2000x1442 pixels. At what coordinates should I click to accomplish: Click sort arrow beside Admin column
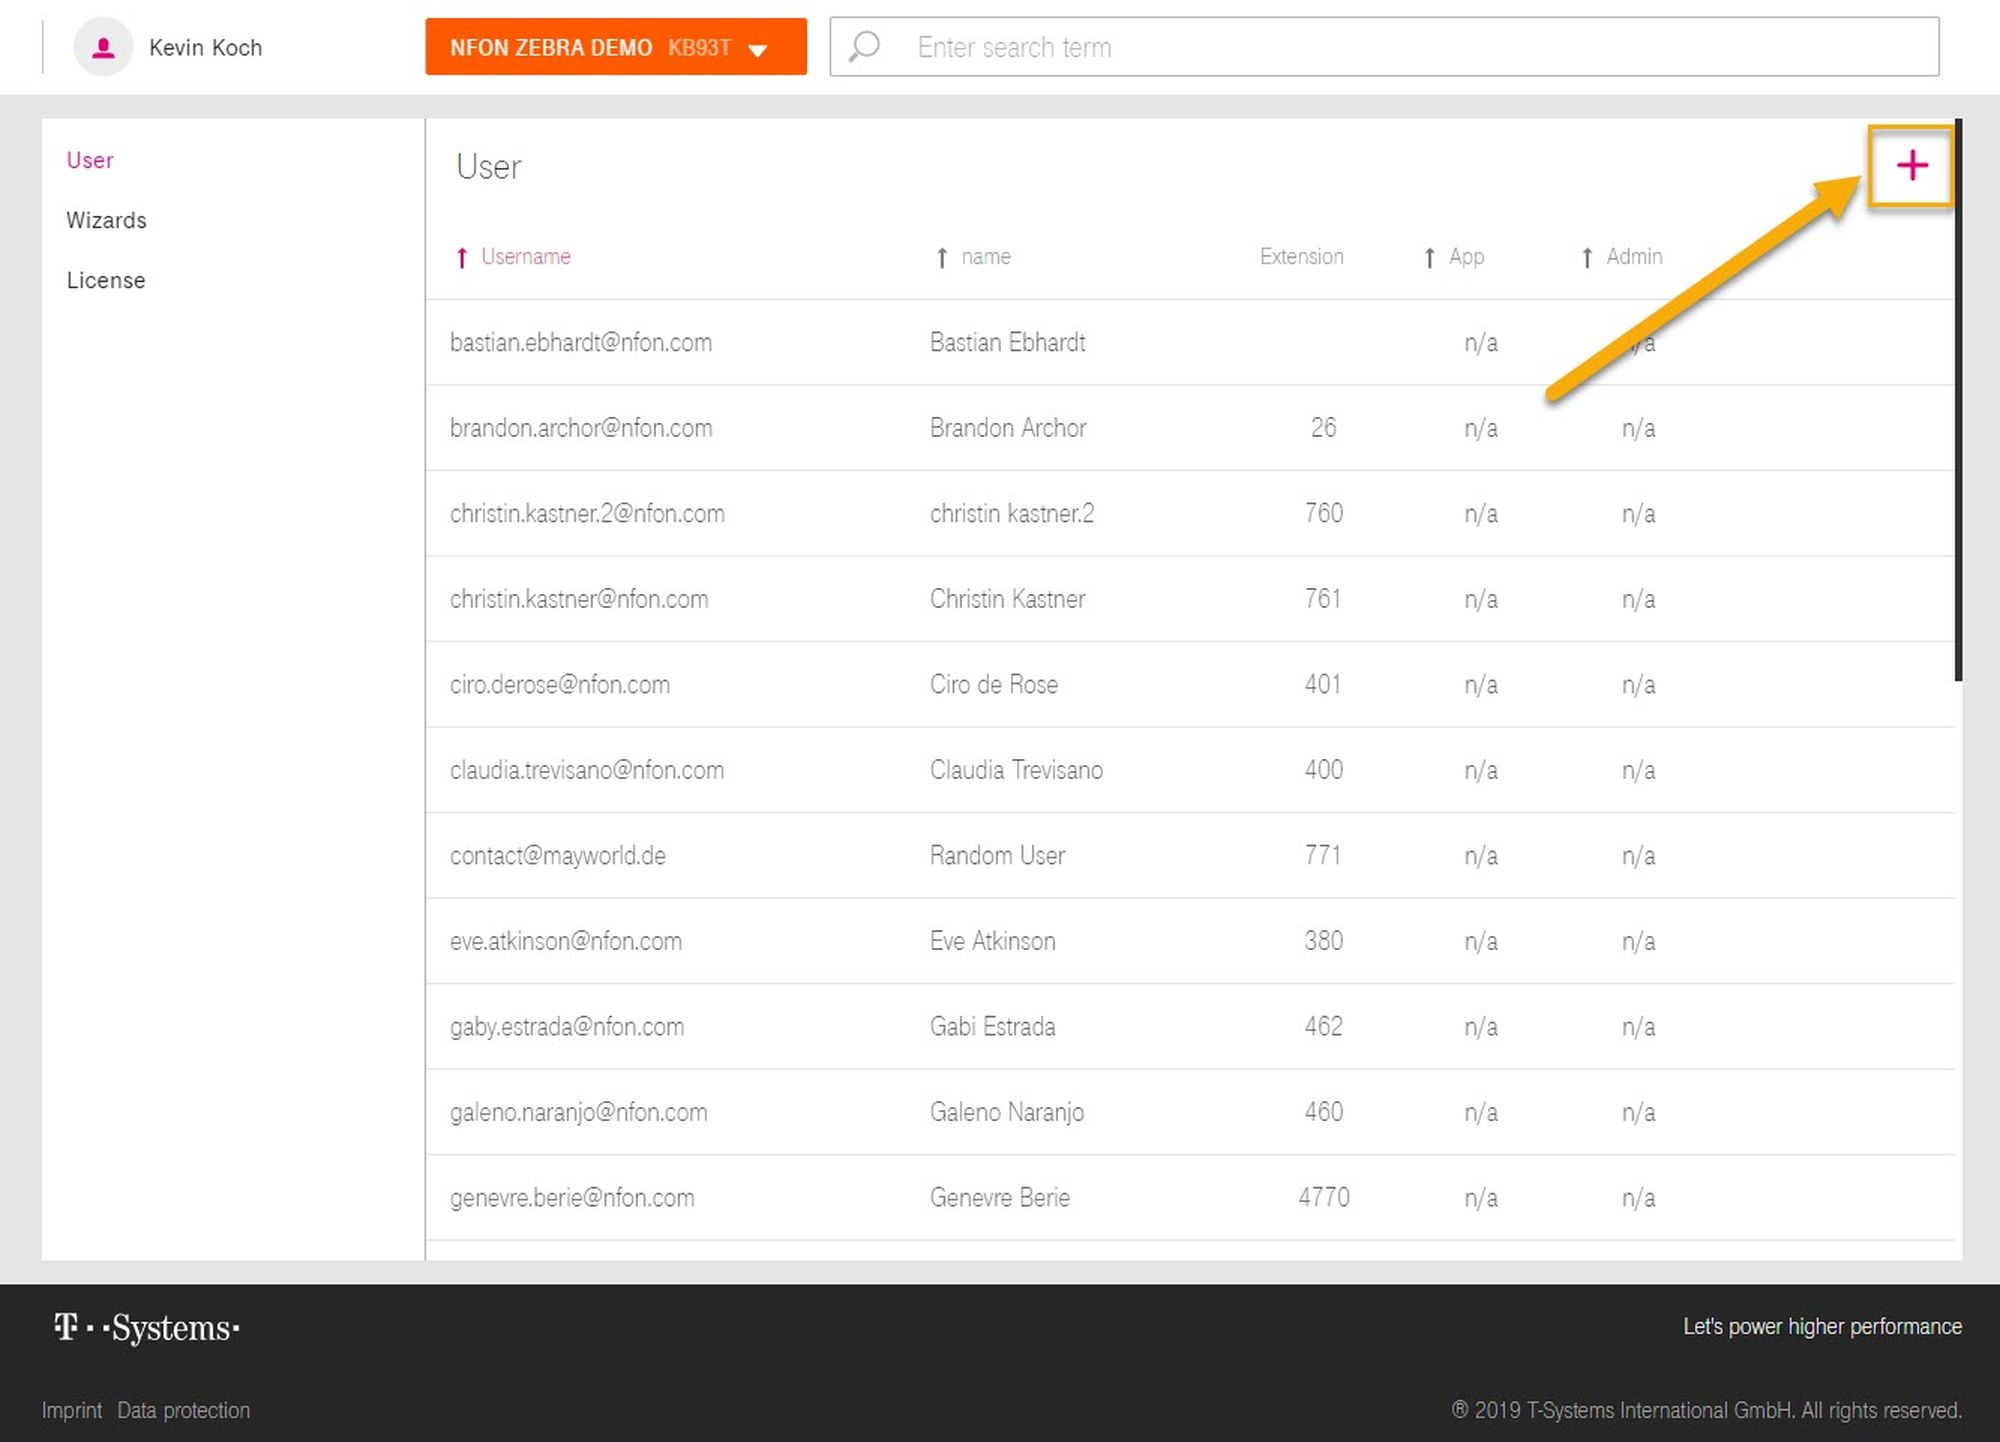click(x=1586, y=258)
